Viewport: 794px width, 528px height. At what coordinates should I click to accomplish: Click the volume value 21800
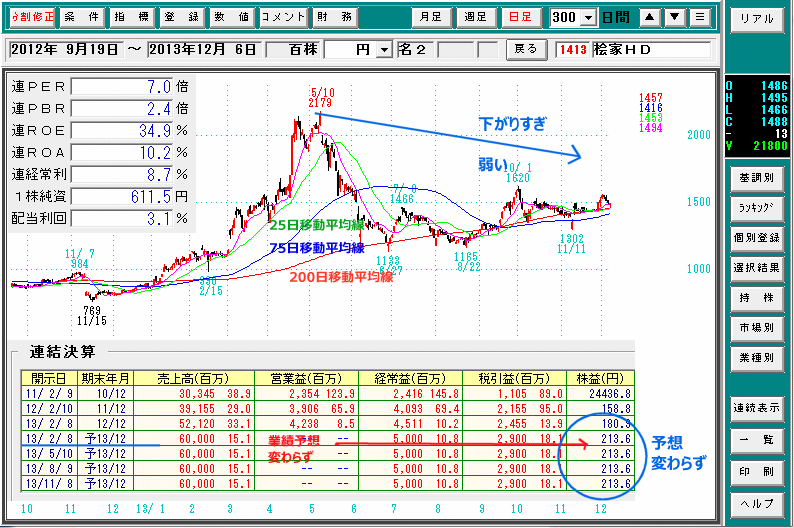(770, 146)
